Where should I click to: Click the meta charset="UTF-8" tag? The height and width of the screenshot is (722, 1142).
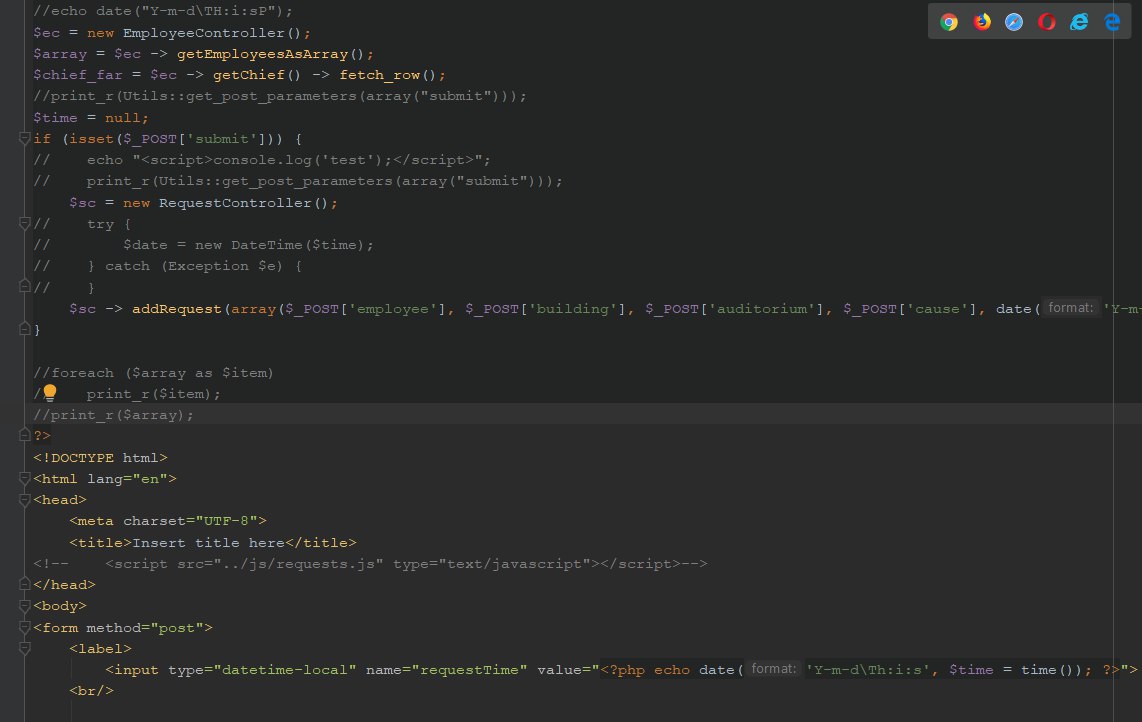click(168, 521)
